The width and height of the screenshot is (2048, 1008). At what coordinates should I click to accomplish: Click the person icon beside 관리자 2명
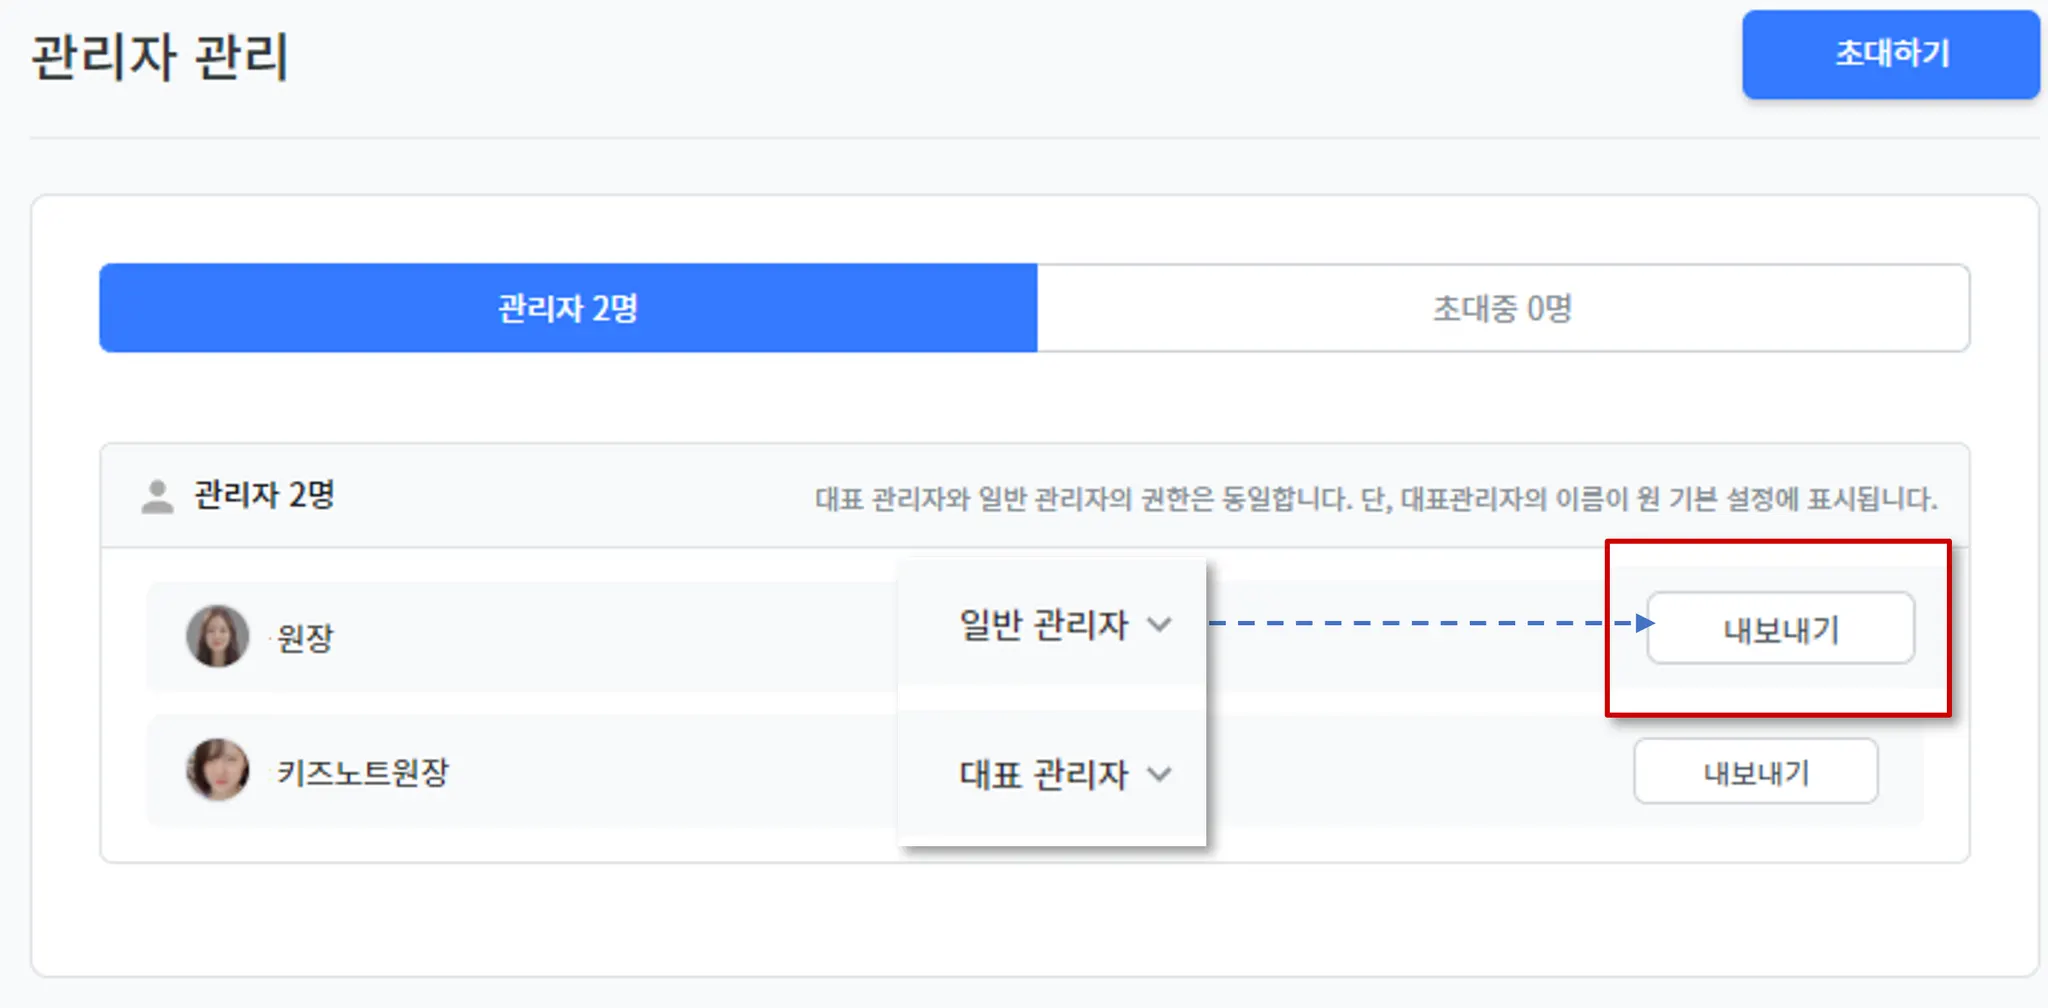pos(157,496)
